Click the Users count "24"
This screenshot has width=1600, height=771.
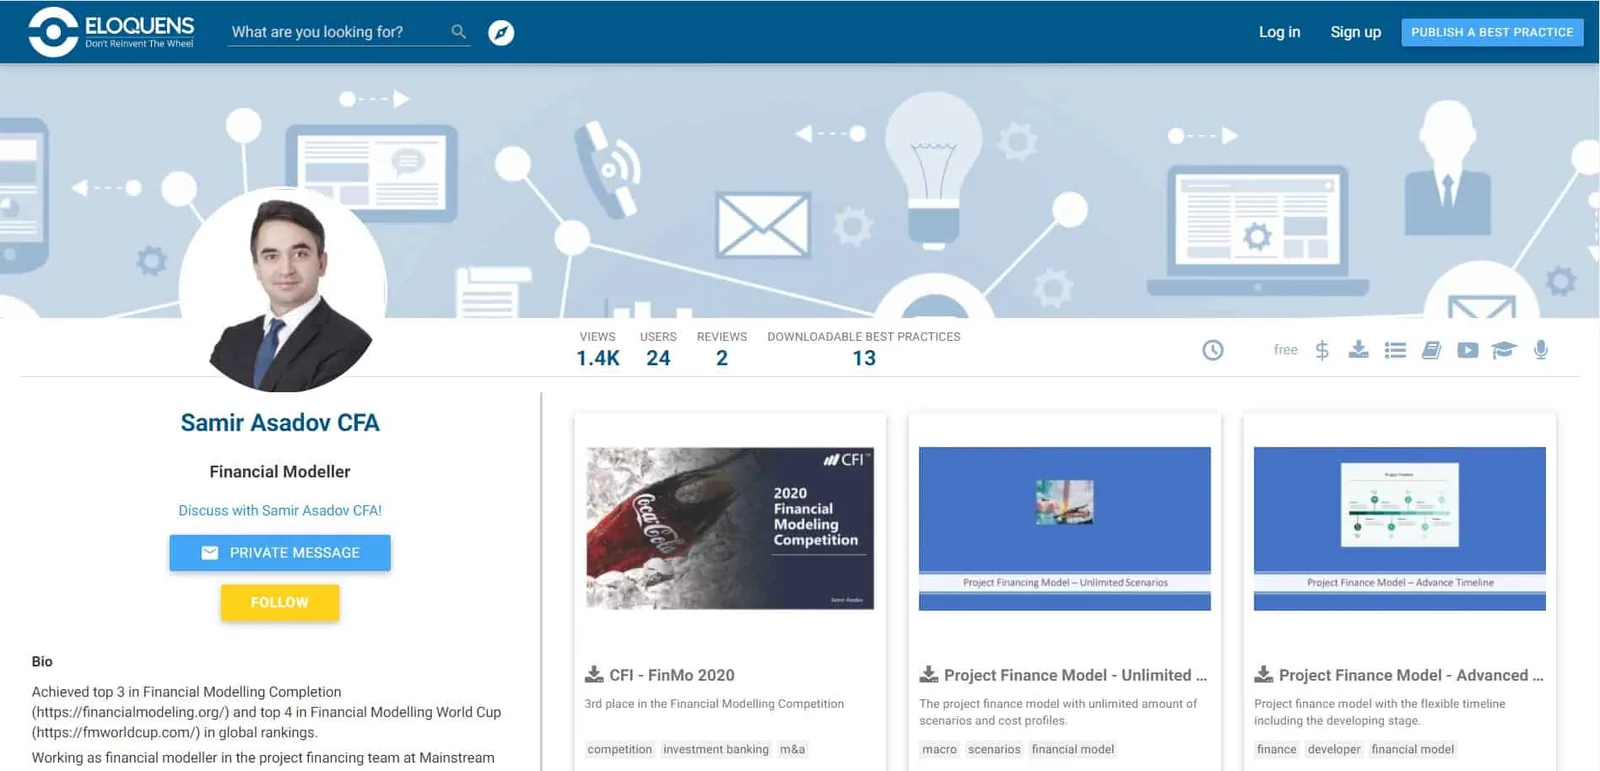click(x=658, y=358)
